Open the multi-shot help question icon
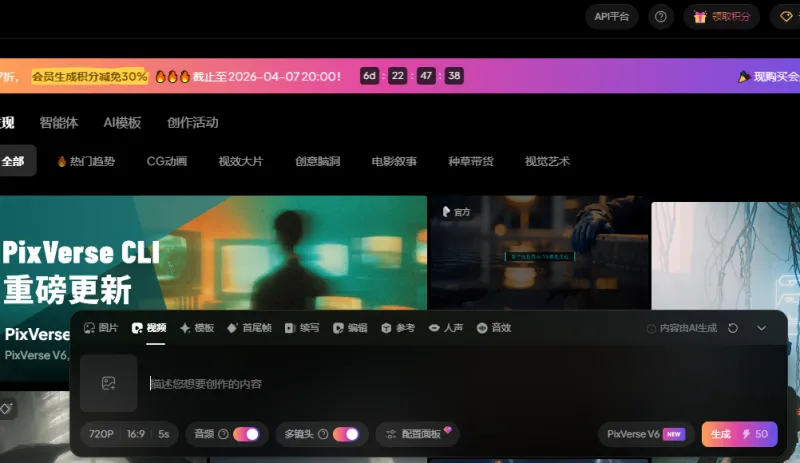The height and width of the screenshot is (463, 800). (x=323, y=434)
